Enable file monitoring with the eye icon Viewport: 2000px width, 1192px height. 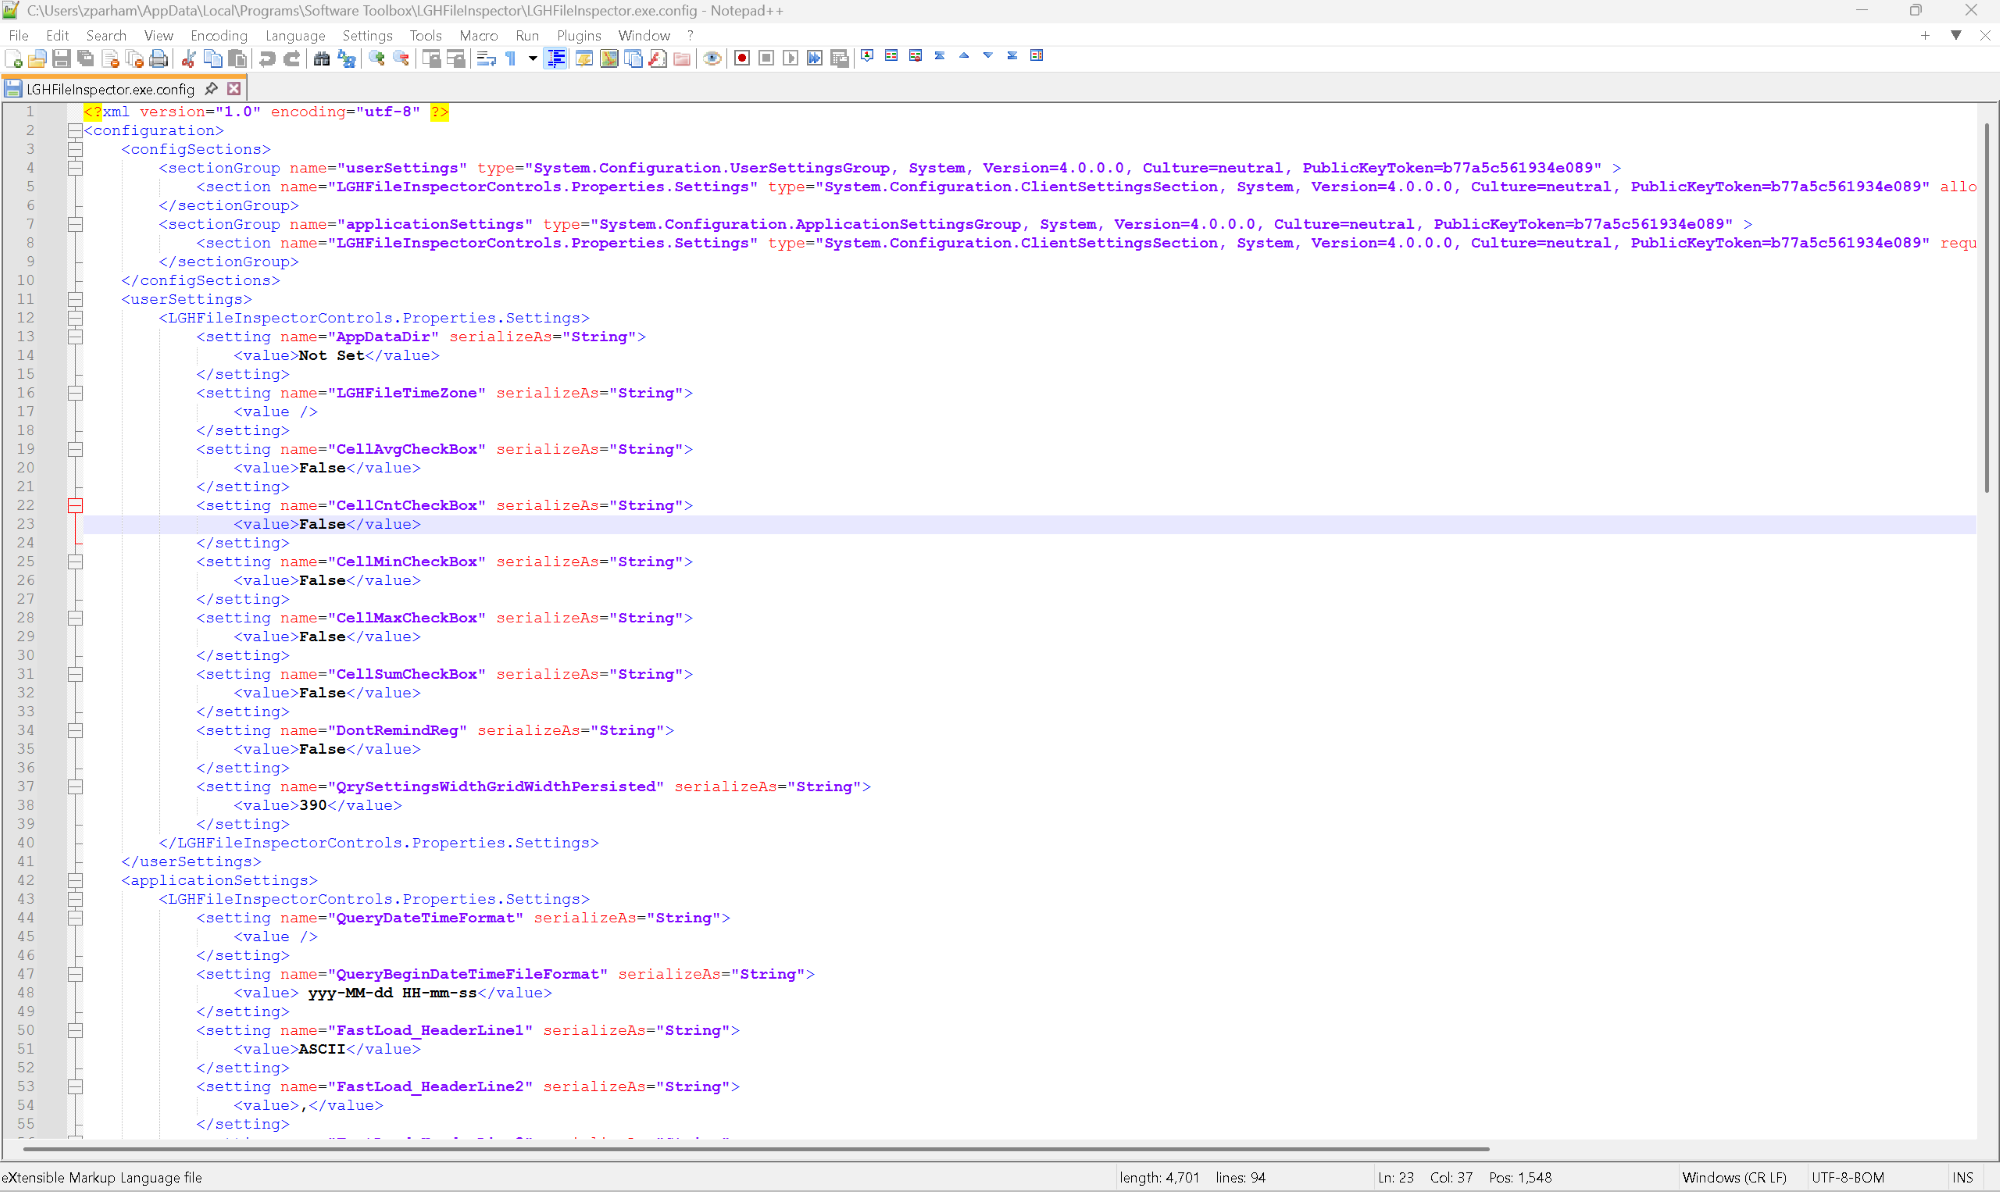[x=712, y=58]
